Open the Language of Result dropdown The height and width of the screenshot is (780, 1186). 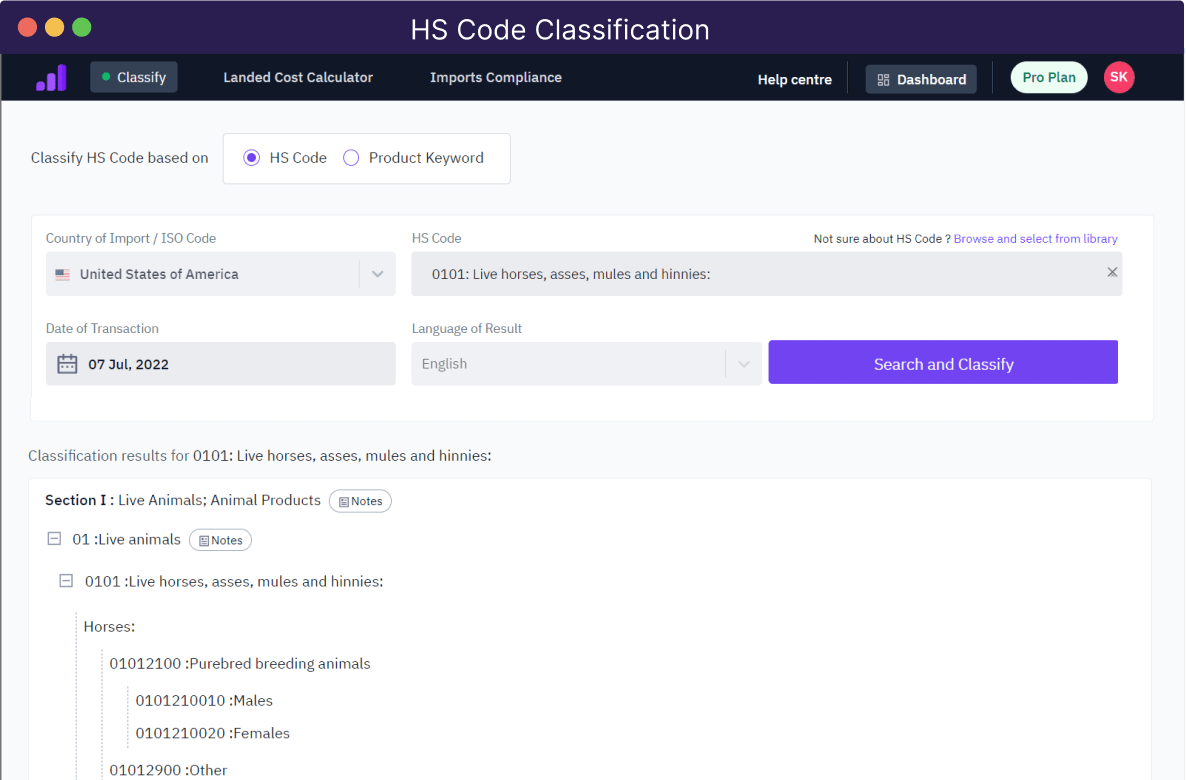[x=586, y=364]
